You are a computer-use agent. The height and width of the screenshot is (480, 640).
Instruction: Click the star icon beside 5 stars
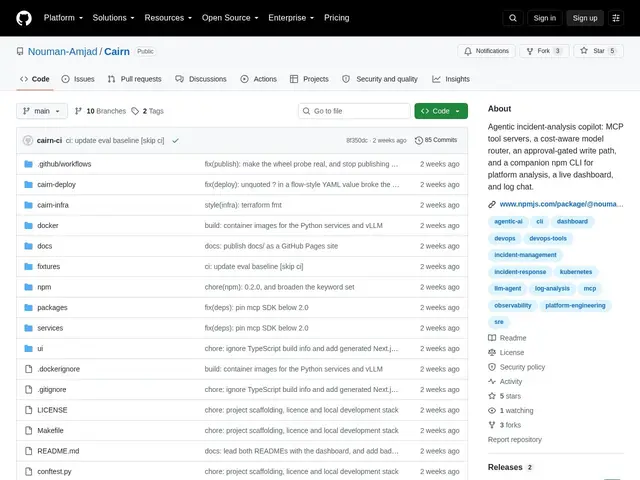(492, 396)
